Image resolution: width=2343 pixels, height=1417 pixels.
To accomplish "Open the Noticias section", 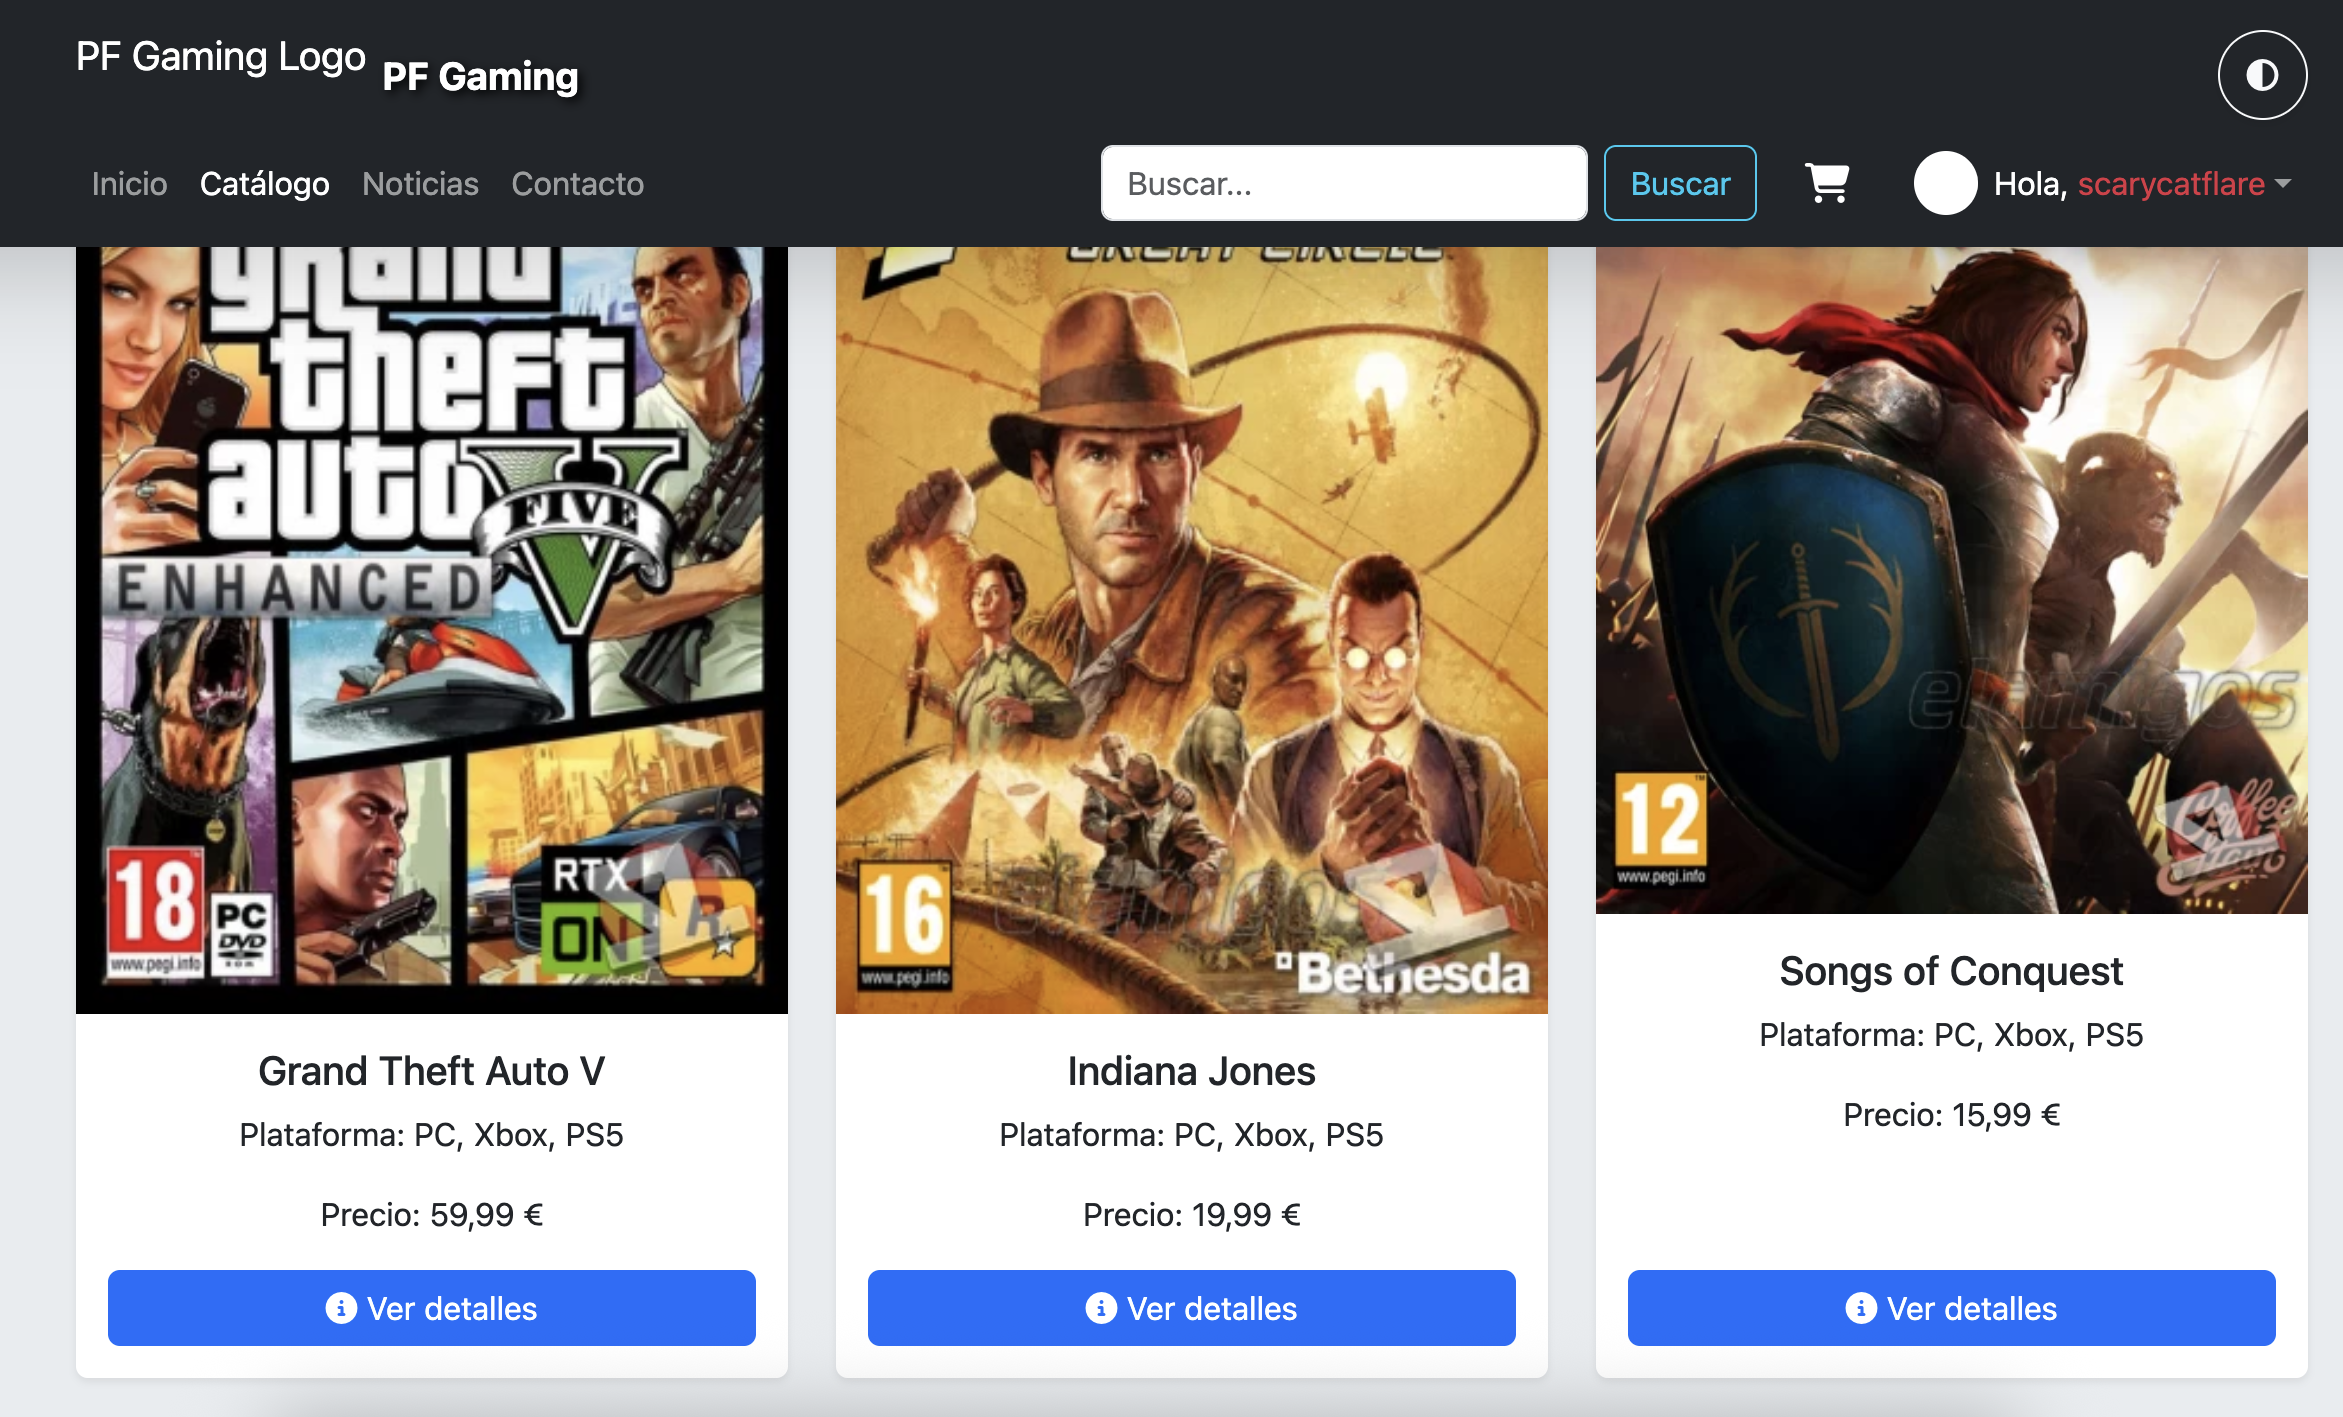I will tap(420, 184).
